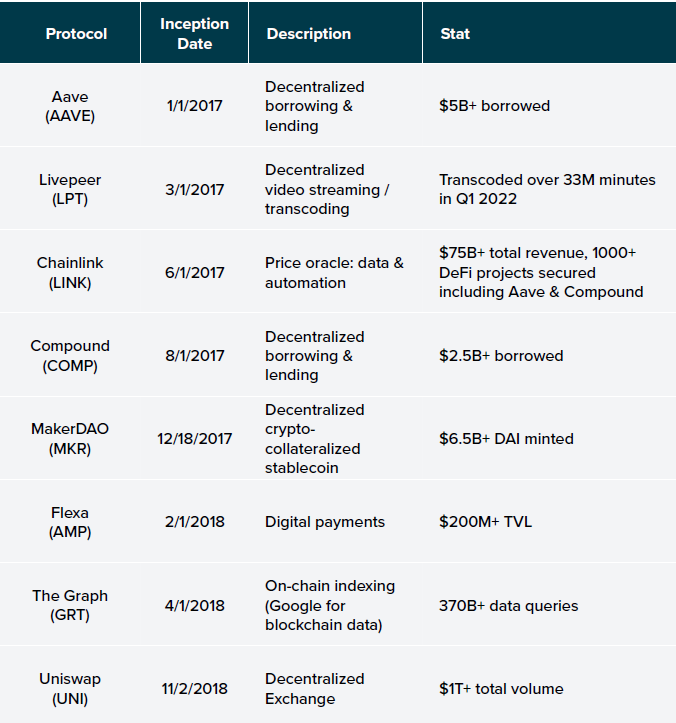Click the '$6.5B+ DAI minted' stat

point(506,439)
